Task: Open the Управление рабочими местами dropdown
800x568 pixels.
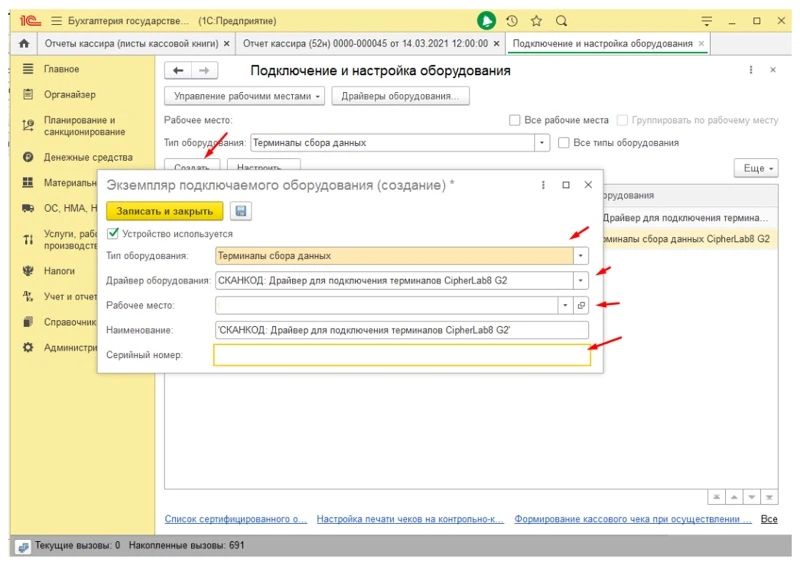Action: tap(245, 96)
